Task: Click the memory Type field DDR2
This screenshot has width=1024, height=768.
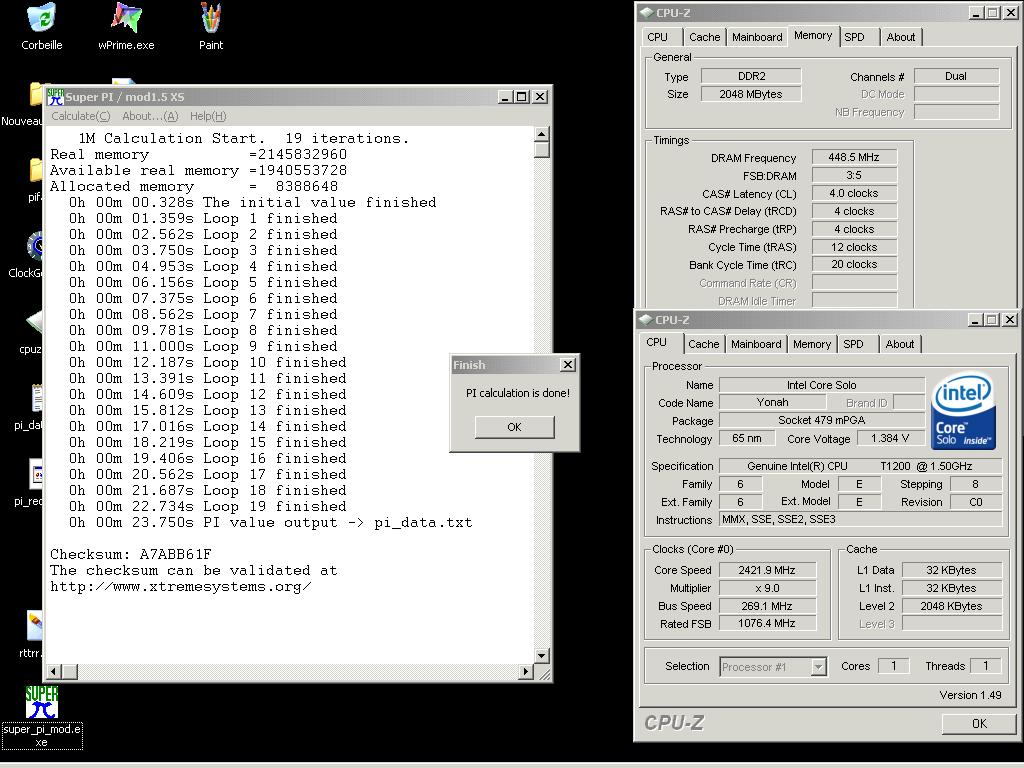Action: point(751,76)
